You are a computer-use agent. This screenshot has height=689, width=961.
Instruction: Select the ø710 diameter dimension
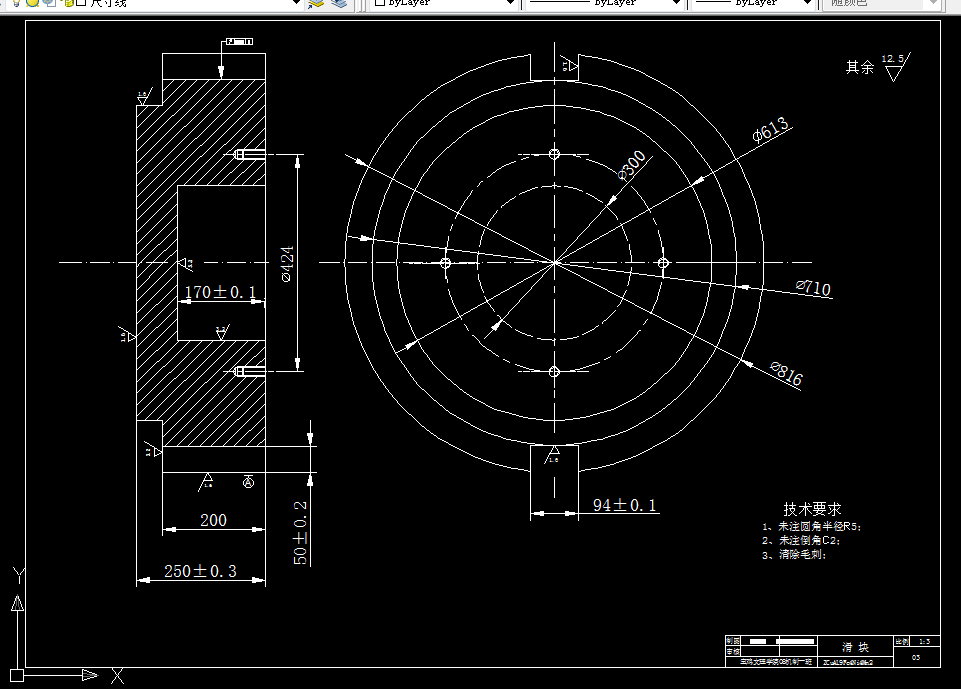[x=813, y=287]
